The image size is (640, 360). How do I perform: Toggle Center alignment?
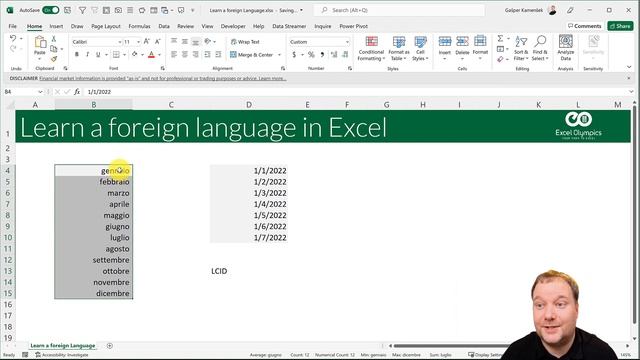tap(185, 55)
